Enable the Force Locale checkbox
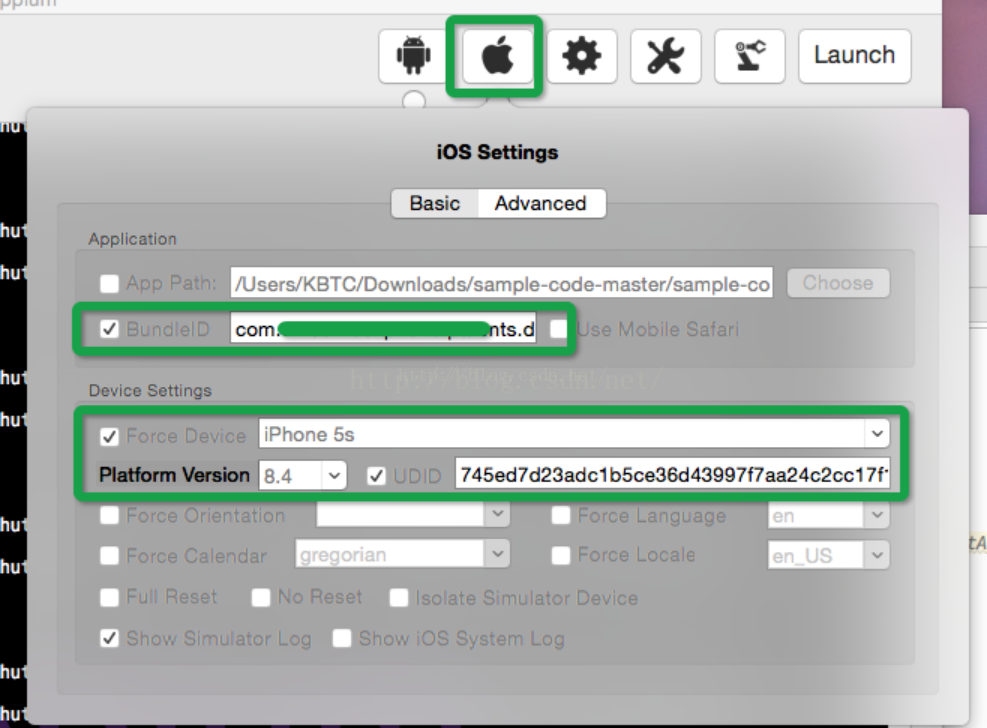Viewport: 987px width, 728px height. (561, 556)
